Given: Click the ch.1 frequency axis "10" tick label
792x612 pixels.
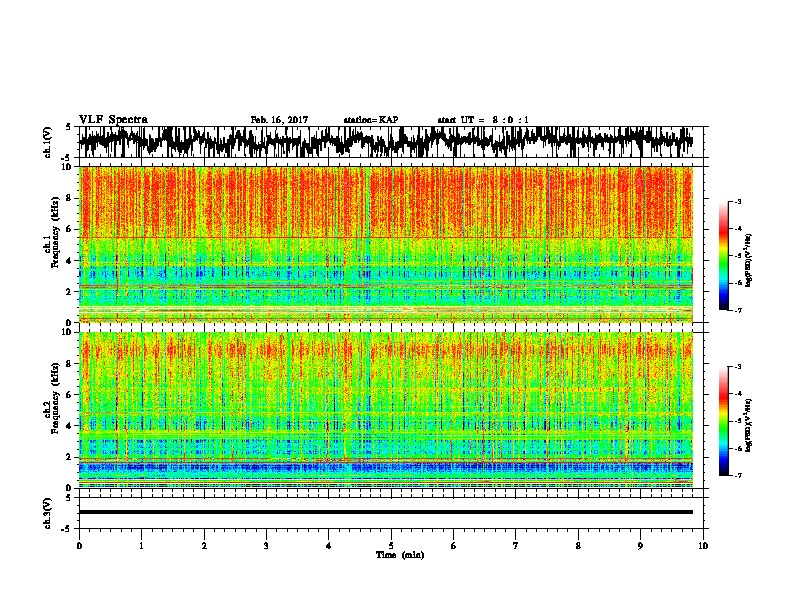Looking at the screenshot, I should tap(68, 167).
